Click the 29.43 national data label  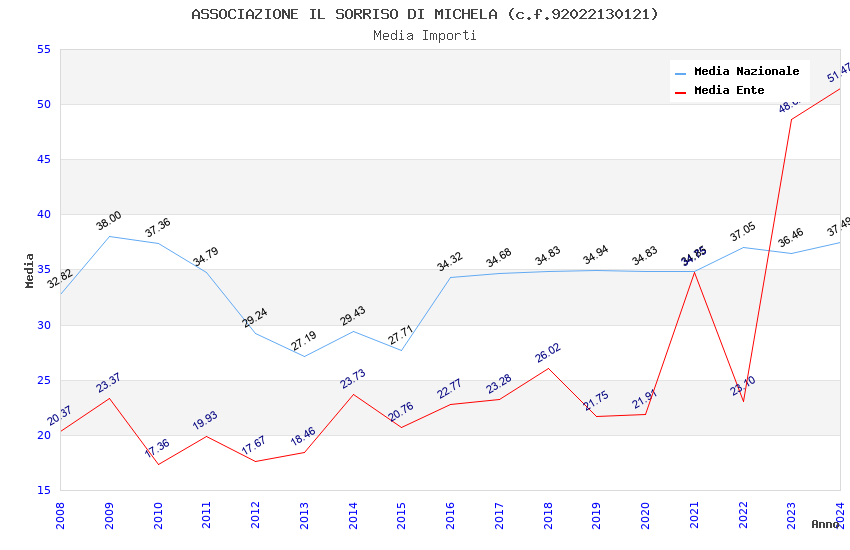(x=353, y=316)
